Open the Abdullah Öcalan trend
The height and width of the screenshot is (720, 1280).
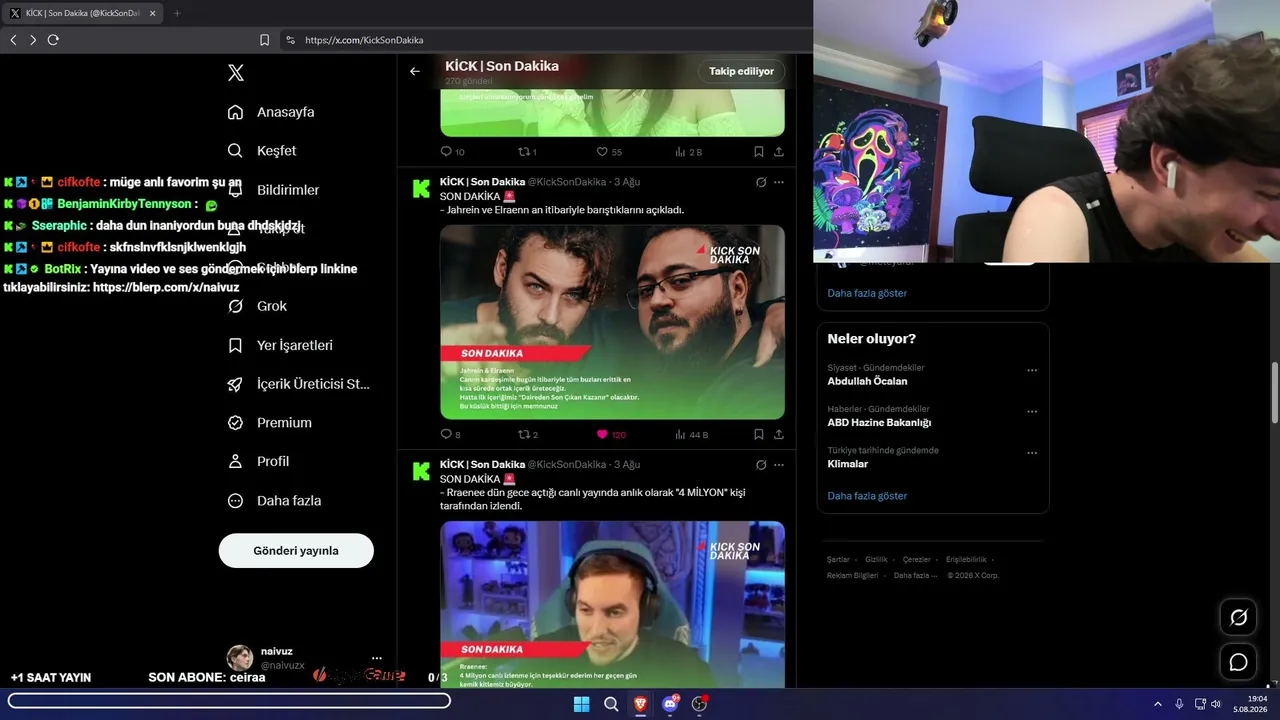[867, 381]
